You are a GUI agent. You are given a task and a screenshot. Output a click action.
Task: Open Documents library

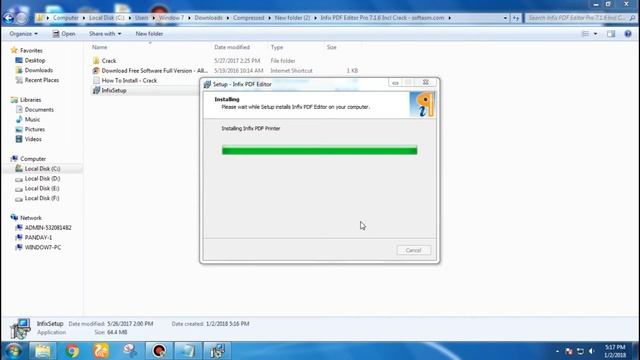click(x=39, y=109)
